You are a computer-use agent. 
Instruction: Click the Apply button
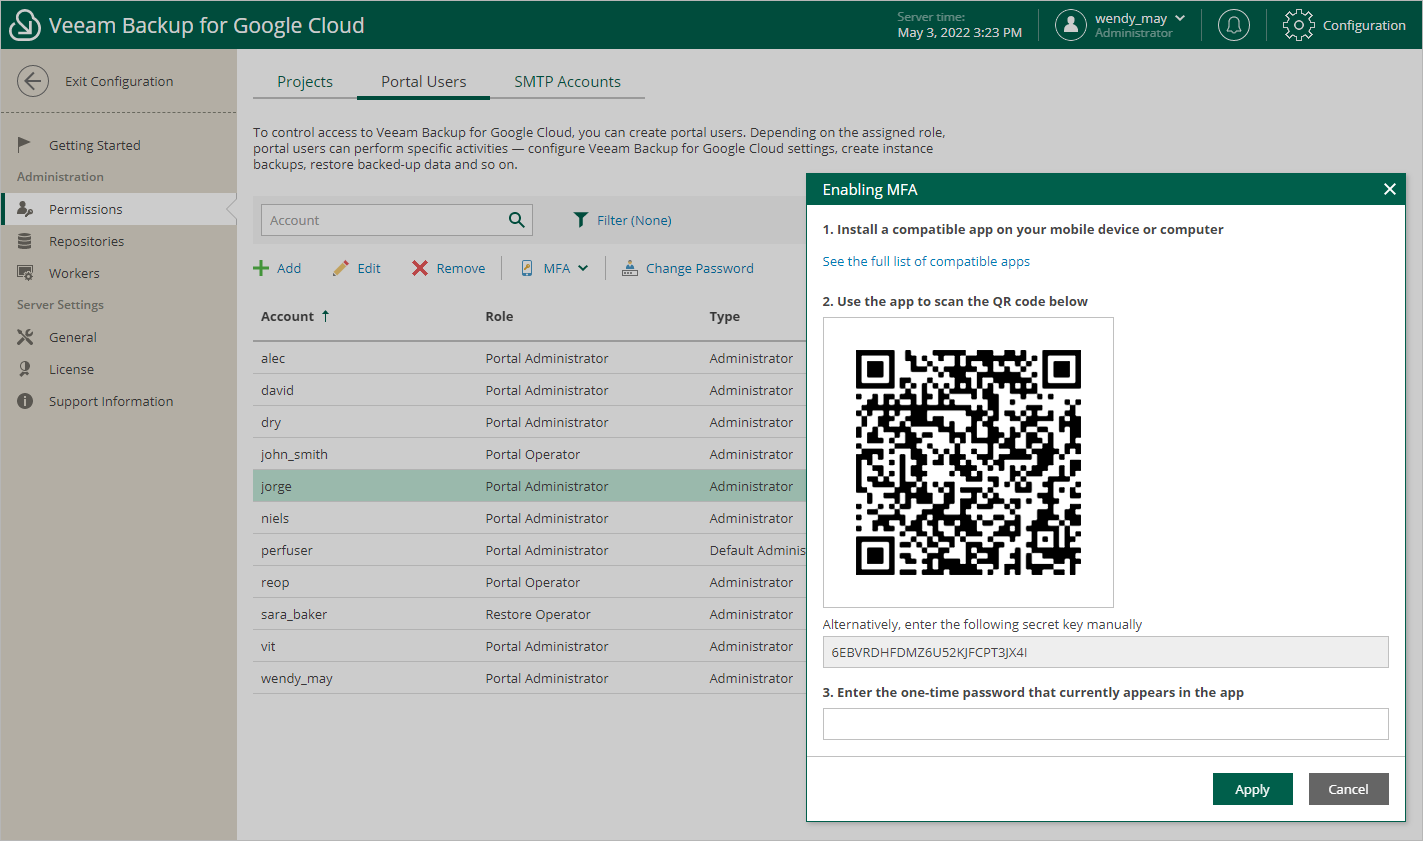(1252, 789)
